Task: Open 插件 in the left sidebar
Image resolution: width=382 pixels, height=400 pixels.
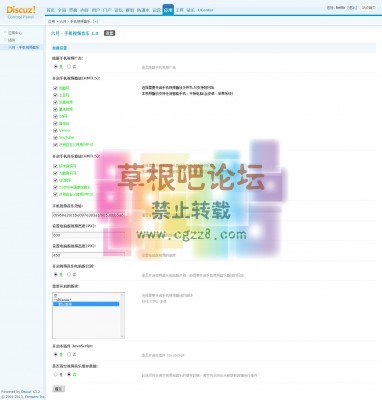Action: pos(12,40)
